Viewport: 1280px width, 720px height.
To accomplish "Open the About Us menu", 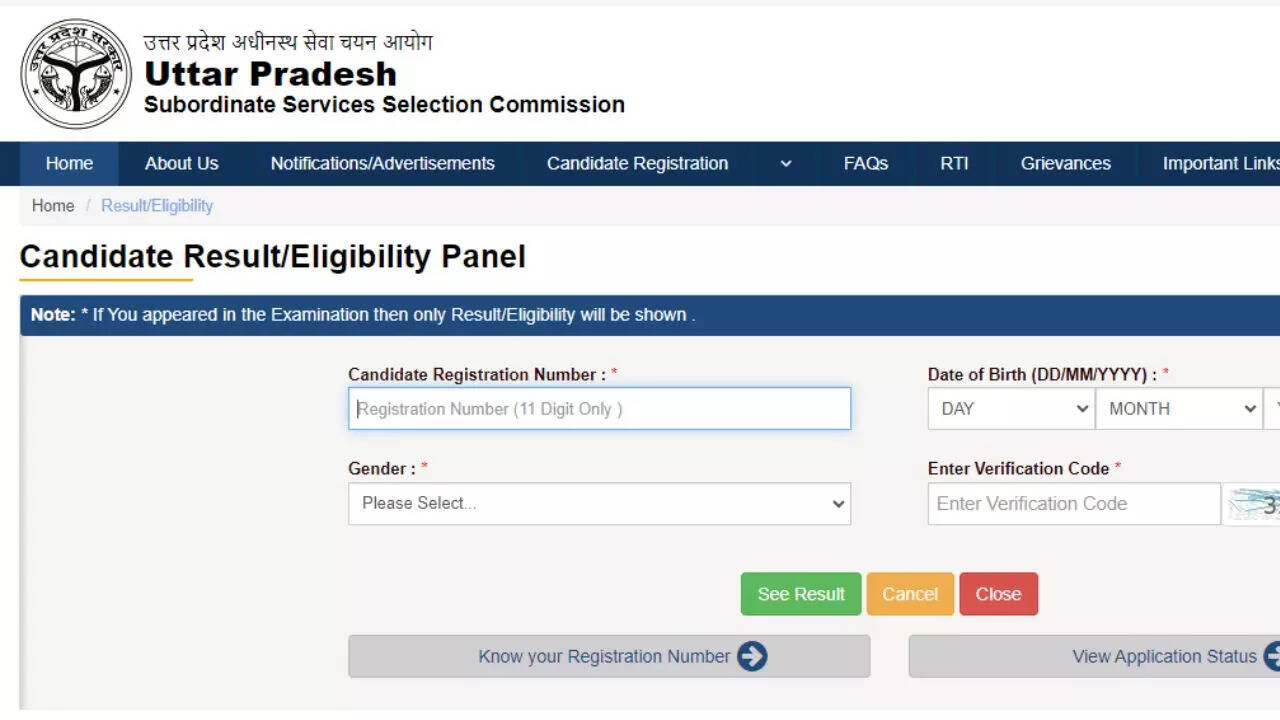I will 181,164.
